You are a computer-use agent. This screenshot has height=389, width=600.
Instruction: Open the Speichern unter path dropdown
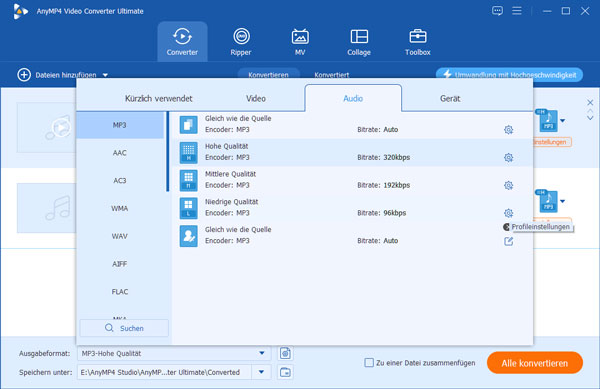coord(261,372)
